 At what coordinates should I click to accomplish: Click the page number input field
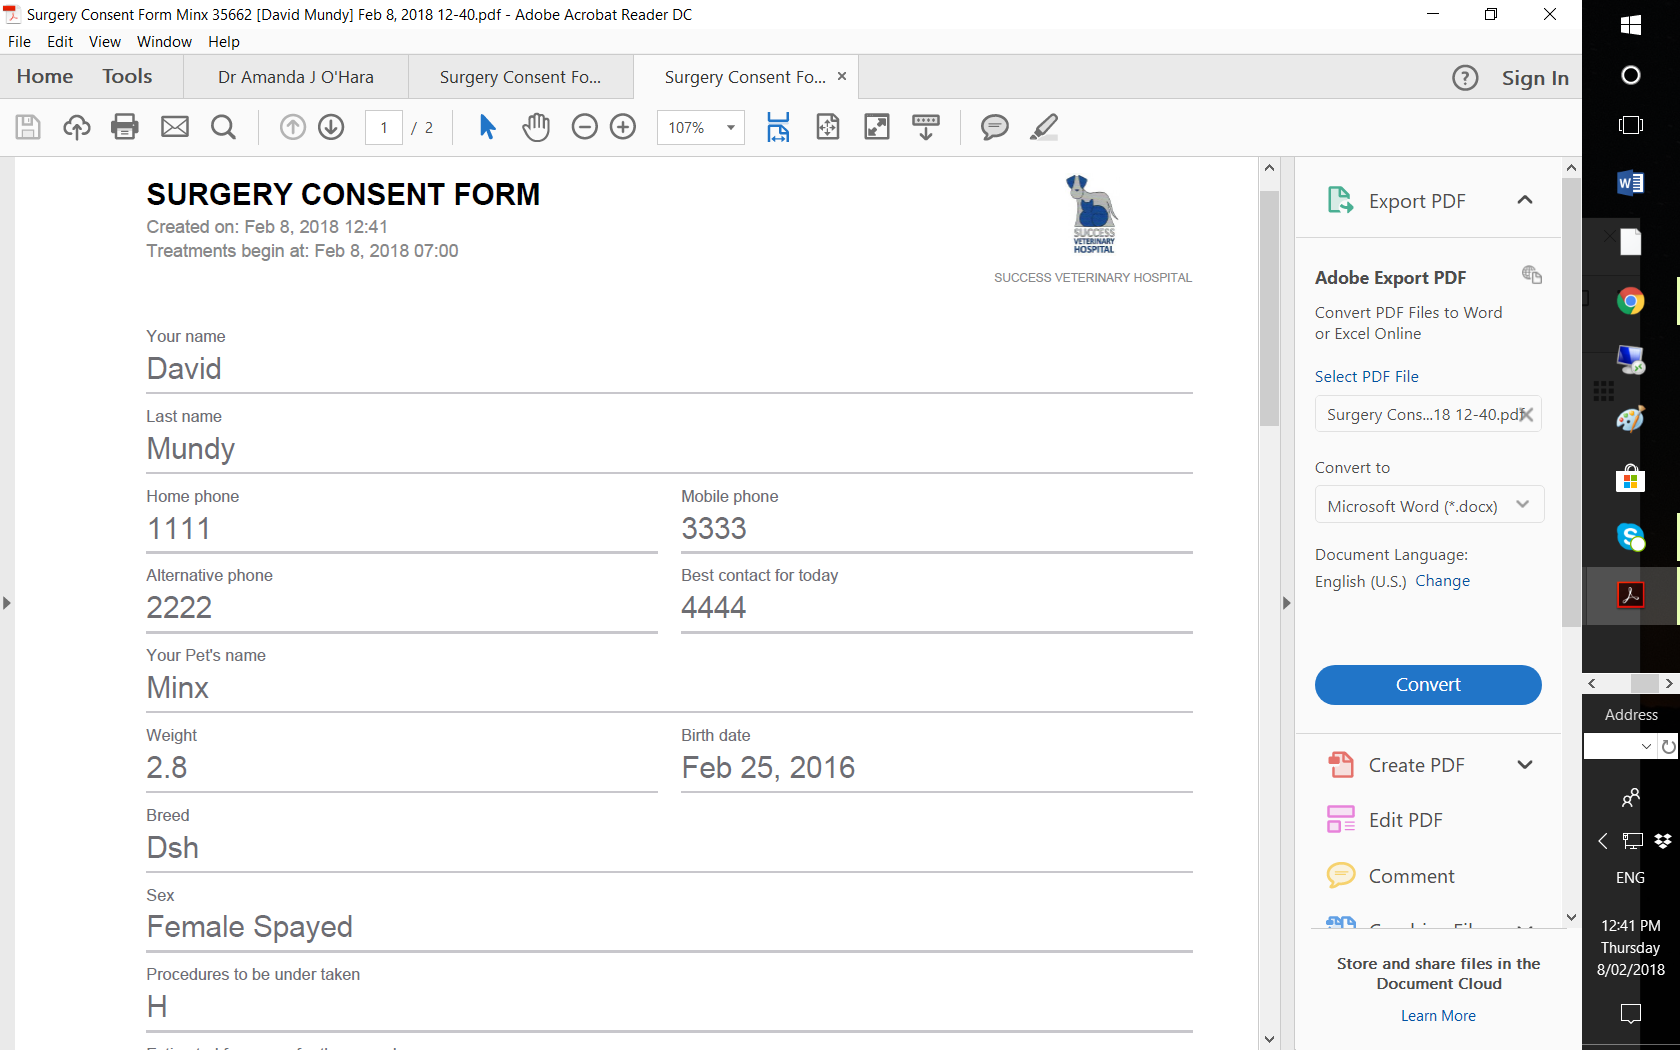[384, 128]
